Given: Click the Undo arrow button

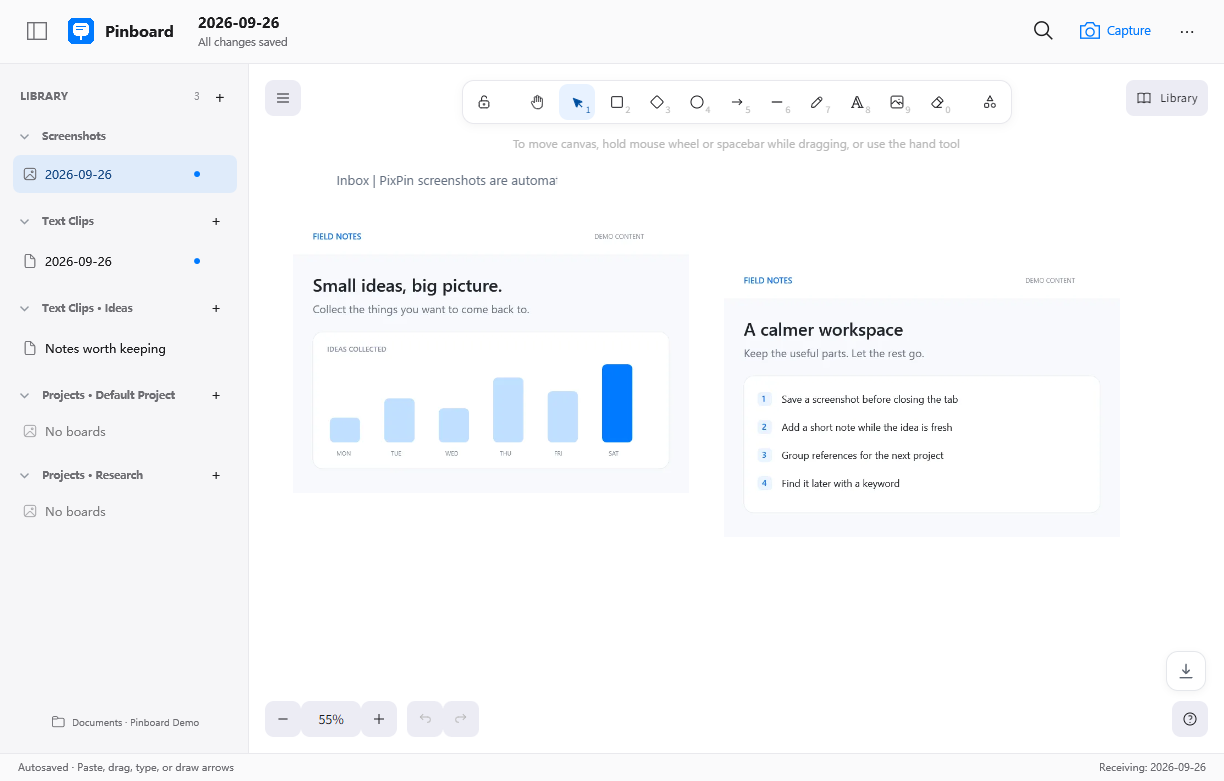Looking at the screenshot, I should pyautogui.click(x=425, y=719).
